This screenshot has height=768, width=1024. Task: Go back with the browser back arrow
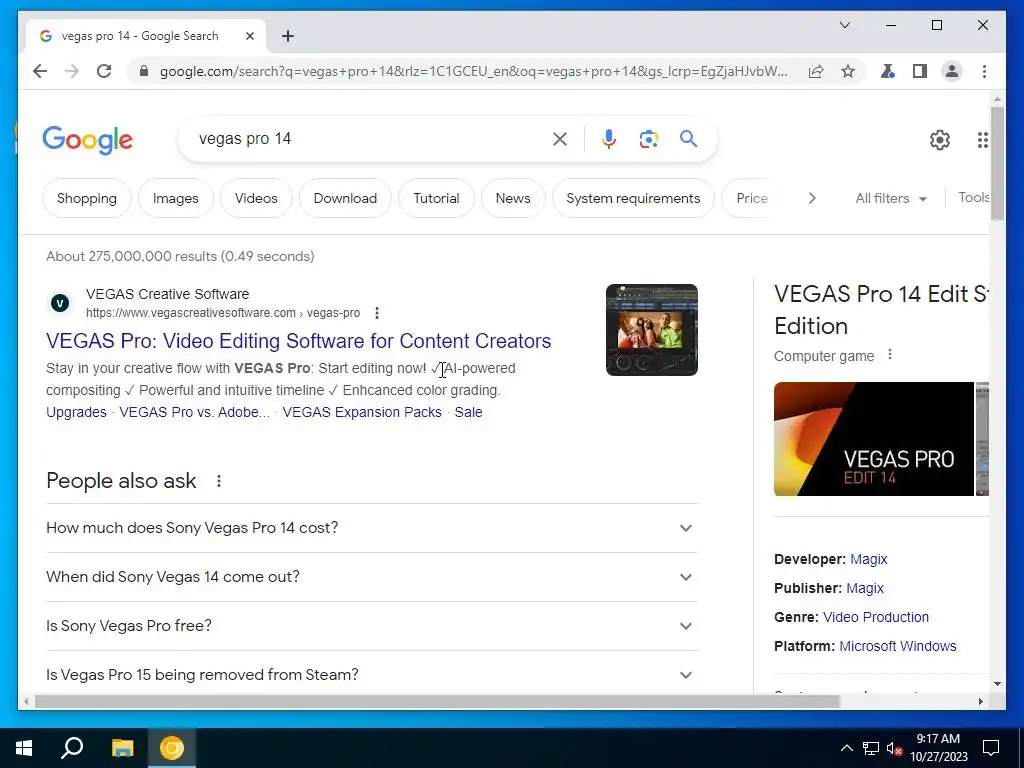tap(40, 71)
